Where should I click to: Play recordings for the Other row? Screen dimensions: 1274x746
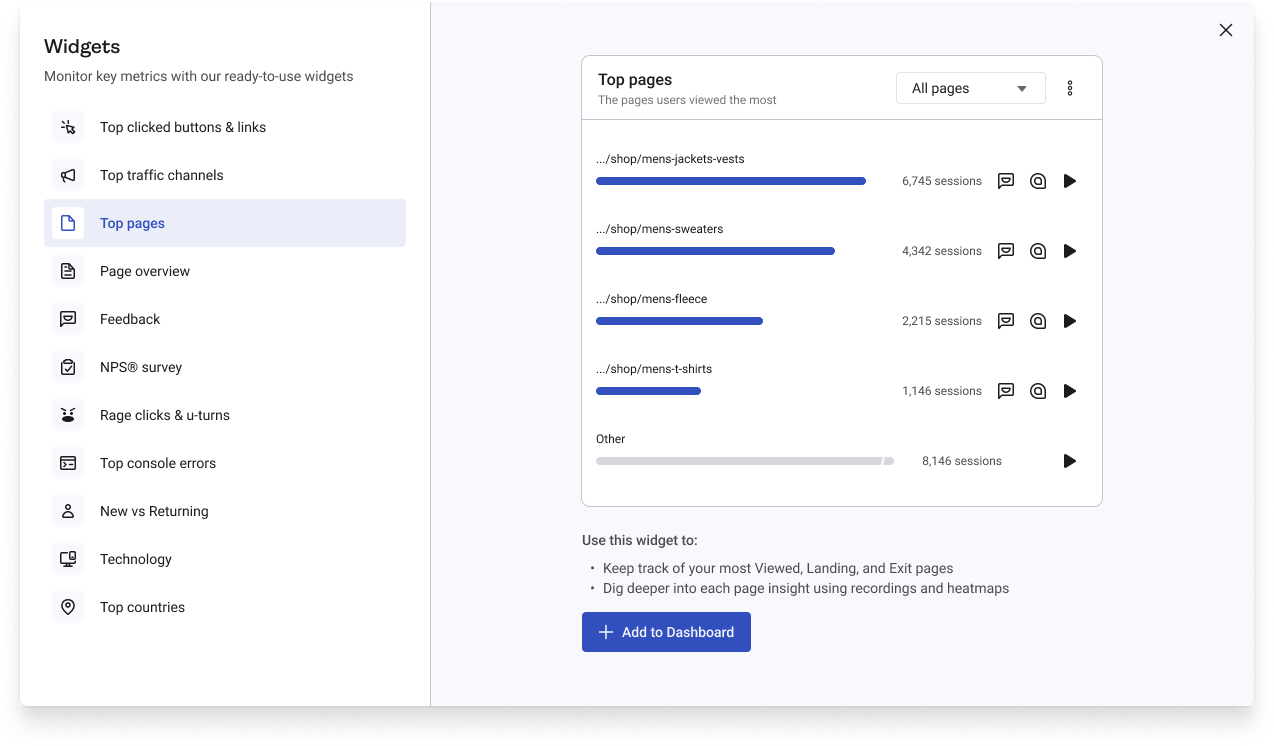tap(1070, 461)
